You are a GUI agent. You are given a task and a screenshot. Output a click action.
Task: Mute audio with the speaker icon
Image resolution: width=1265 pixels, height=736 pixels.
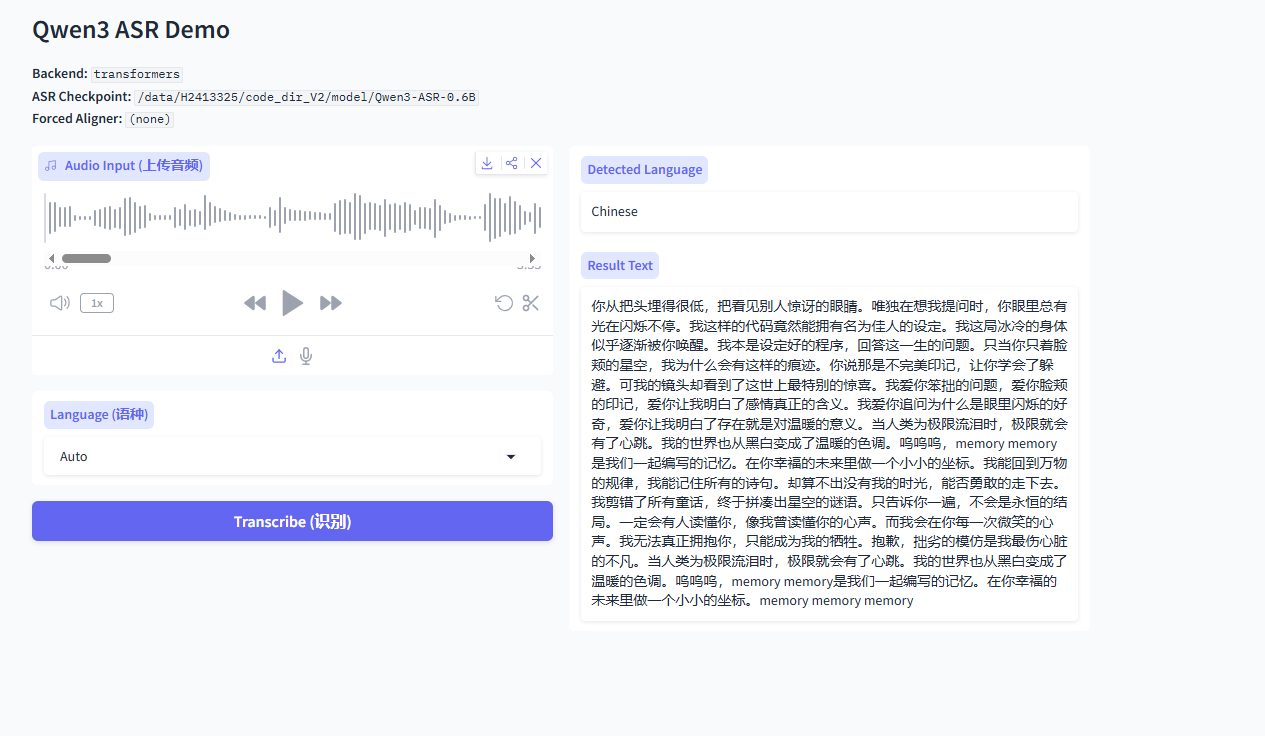[x=60, y=303]
